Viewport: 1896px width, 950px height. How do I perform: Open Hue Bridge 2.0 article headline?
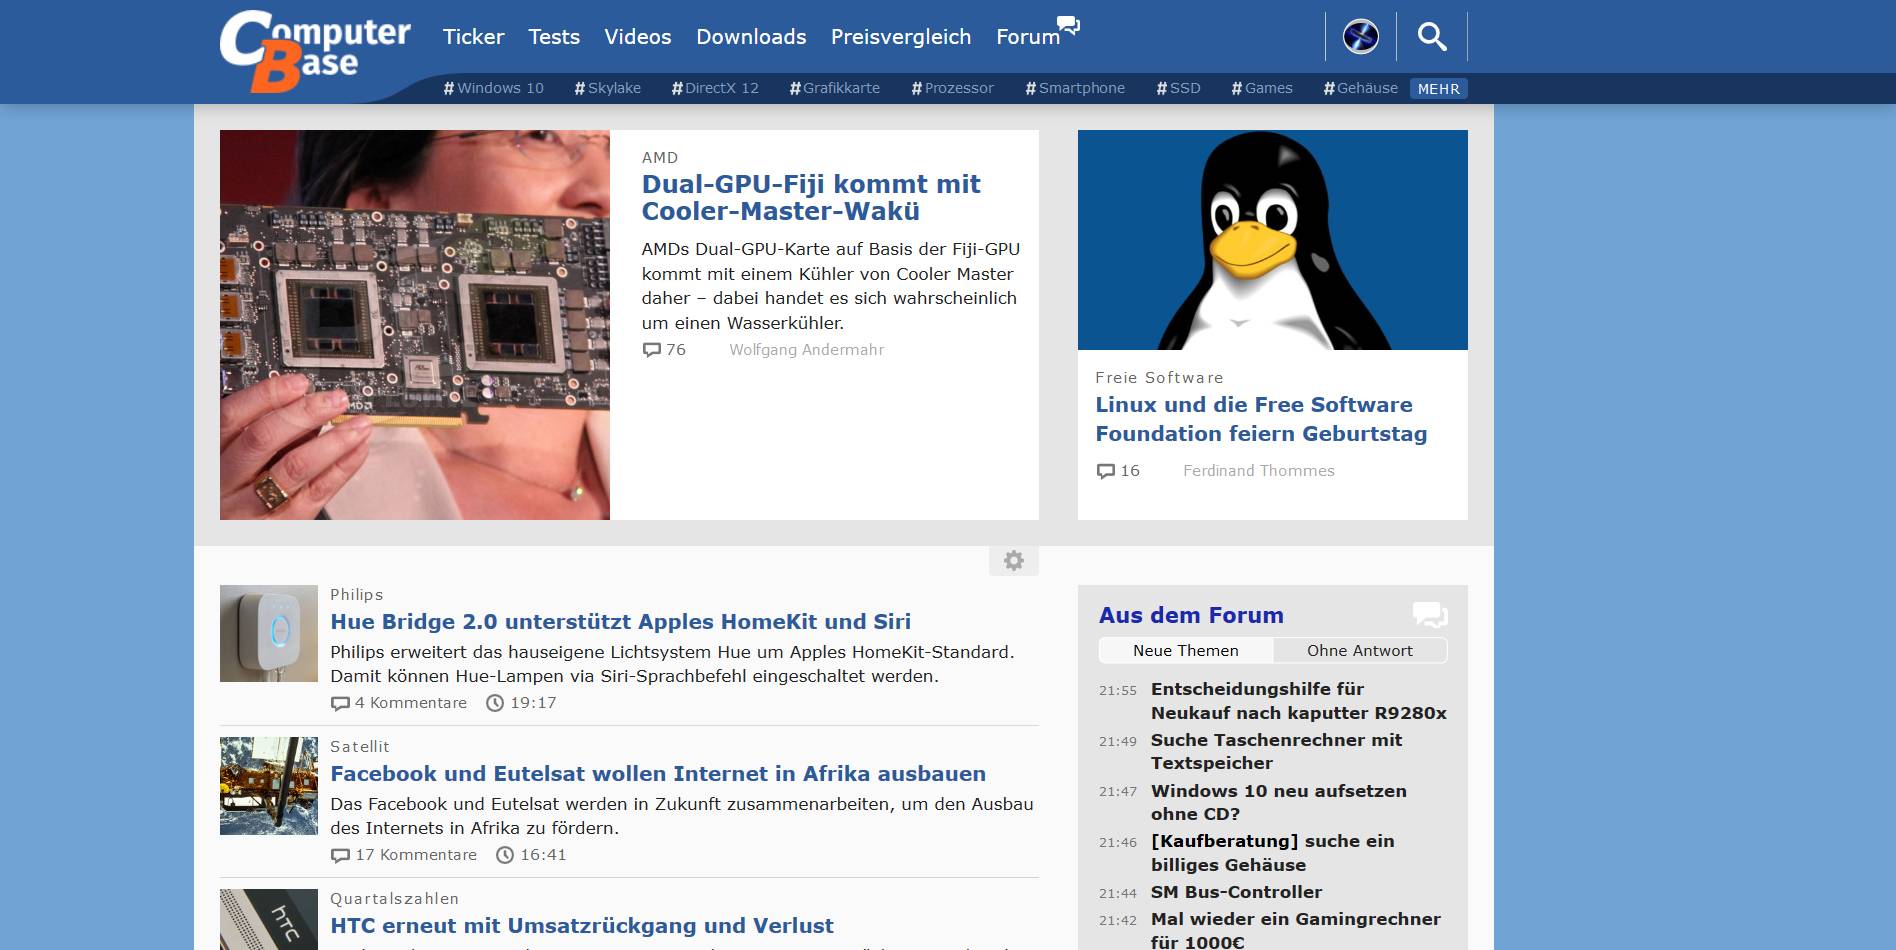(621, 622)
